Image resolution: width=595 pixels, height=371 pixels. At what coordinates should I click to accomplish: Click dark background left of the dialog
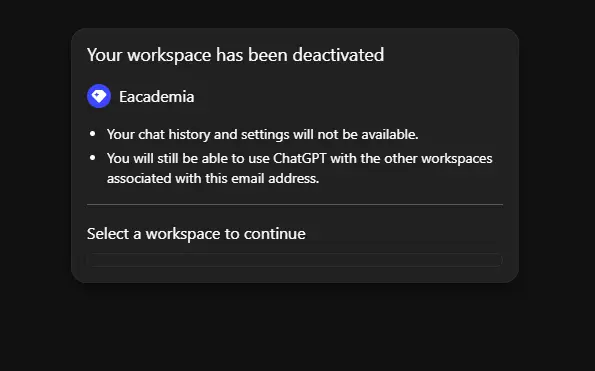click(x=35, y=156)
